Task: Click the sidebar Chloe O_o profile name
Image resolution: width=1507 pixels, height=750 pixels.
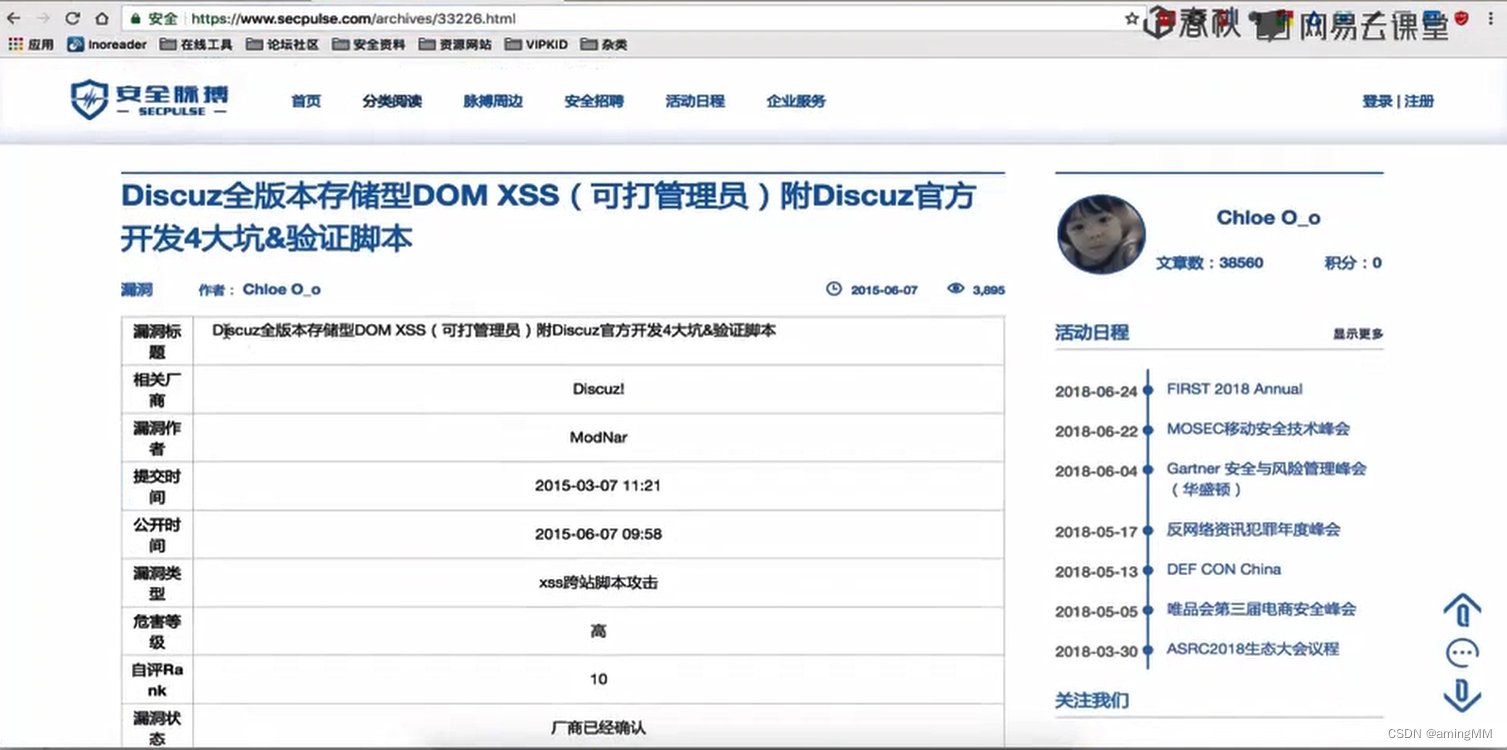Action: [1268, 217]
